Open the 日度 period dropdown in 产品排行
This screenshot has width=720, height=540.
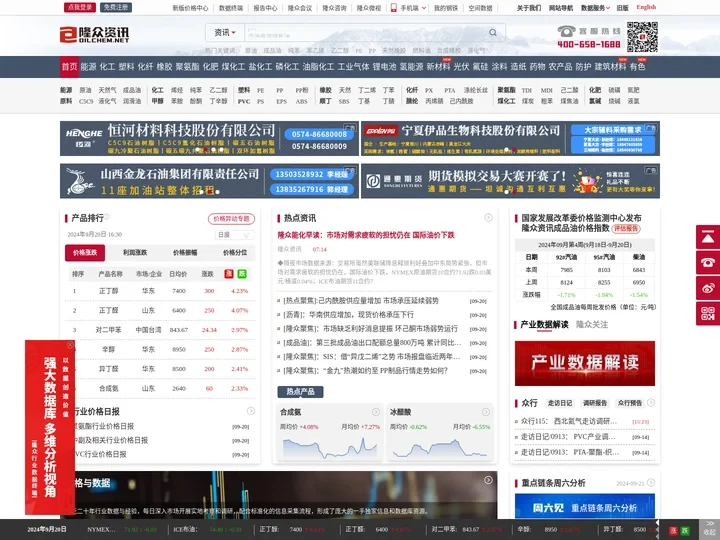234,235
